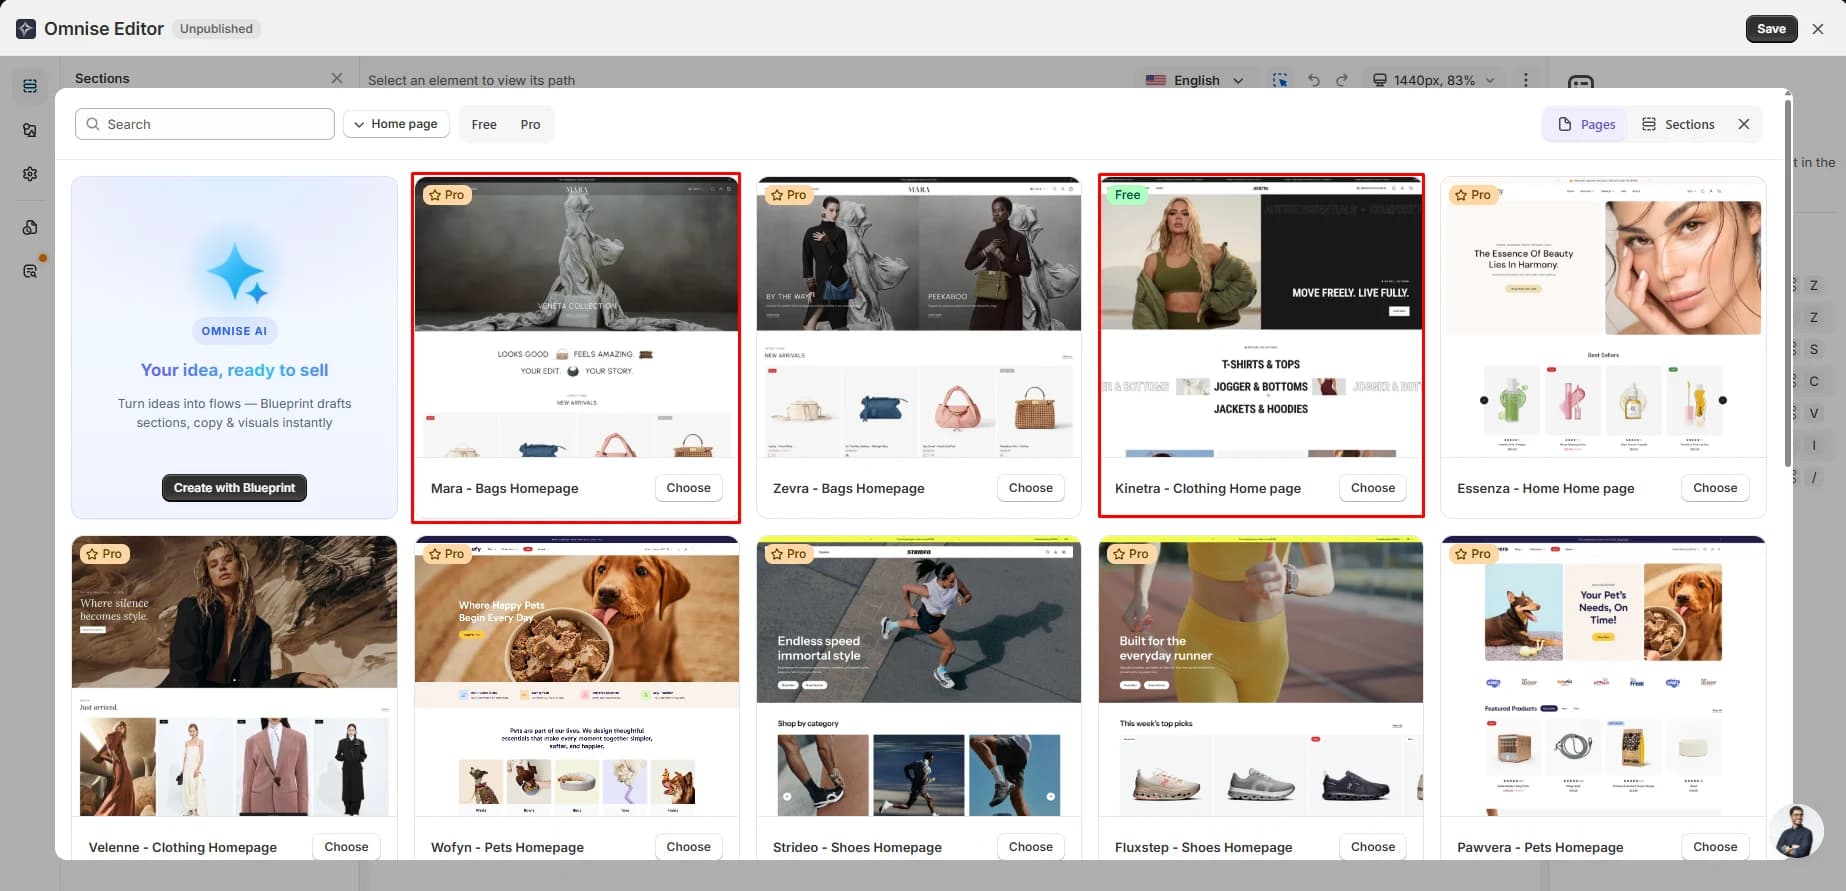1846x891 pixels.
Task: Click the 'Strideo - Shoes Homepage' title
Action: pyautogui.click(x=857, y=847)
